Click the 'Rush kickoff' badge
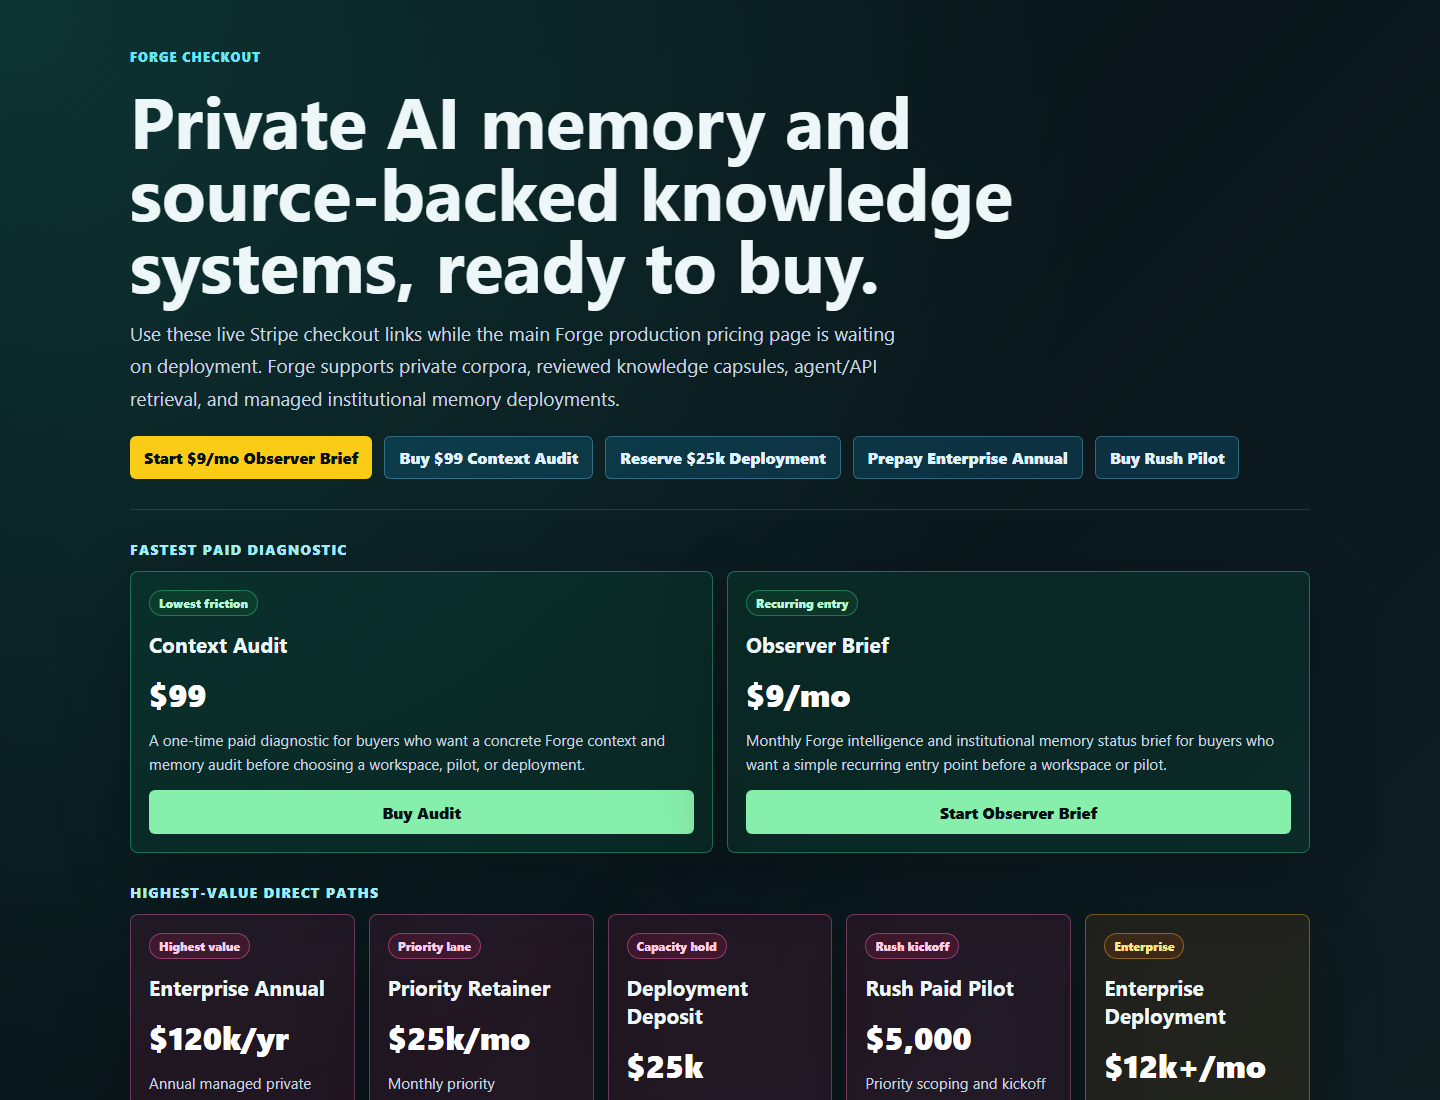Image resolution: width=1440 pixels, height=1100 pixels. (x=912, y=946)
